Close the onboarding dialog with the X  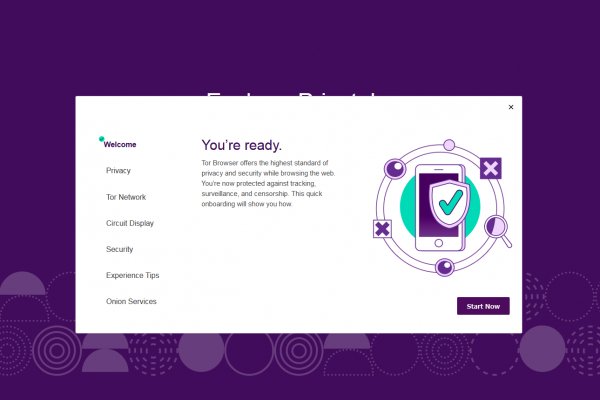tap(511, 107)
